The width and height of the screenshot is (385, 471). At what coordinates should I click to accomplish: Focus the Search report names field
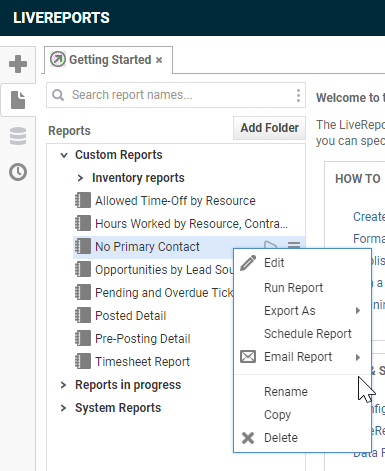tap(176, 95)
